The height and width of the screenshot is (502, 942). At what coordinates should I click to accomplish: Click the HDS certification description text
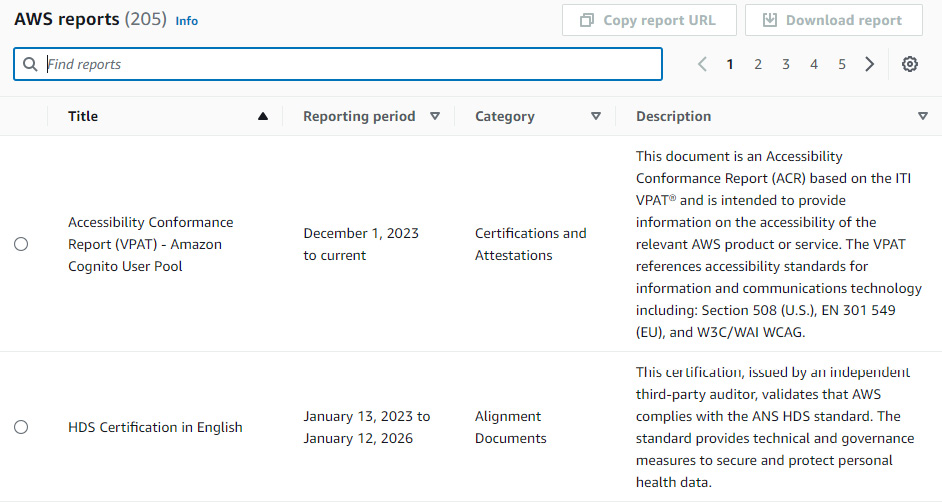click(x=775, y=427)
